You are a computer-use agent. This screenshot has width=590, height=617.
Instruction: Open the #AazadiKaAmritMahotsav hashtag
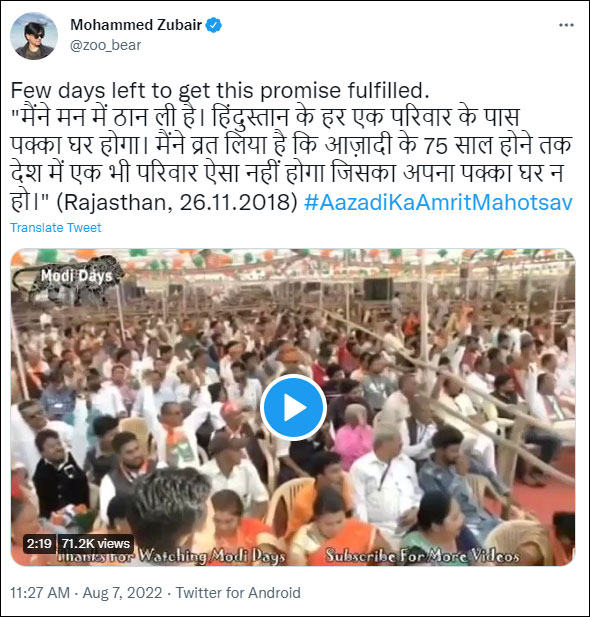[438, 203]
